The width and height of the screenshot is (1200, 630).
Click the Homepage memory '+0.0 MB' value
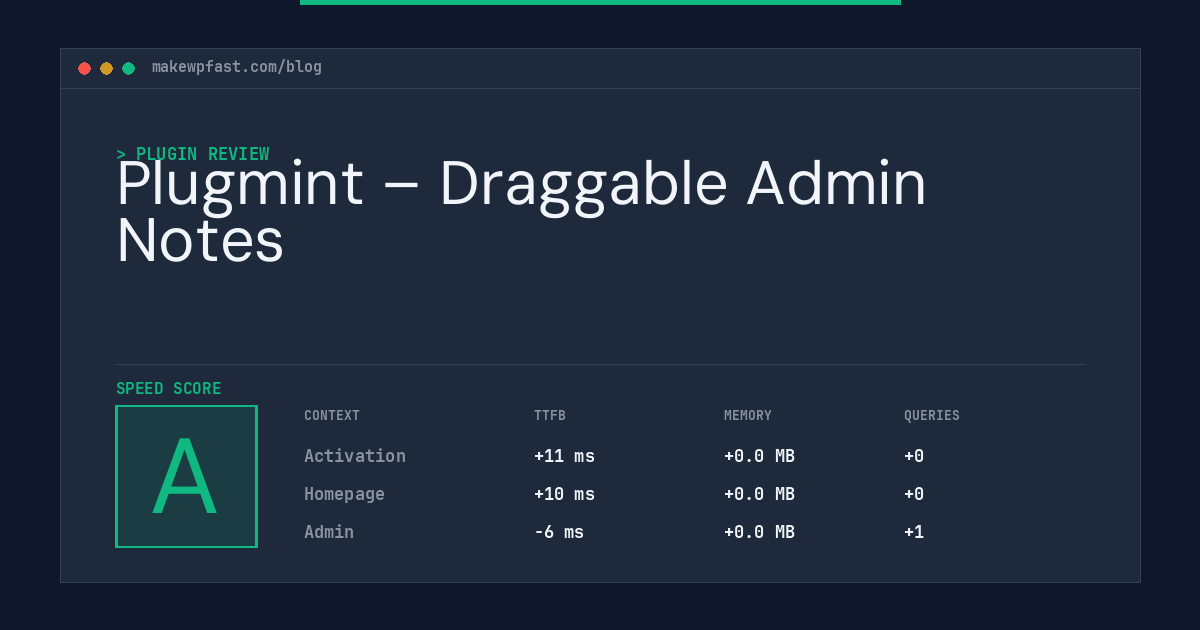[x=759, y=494]
